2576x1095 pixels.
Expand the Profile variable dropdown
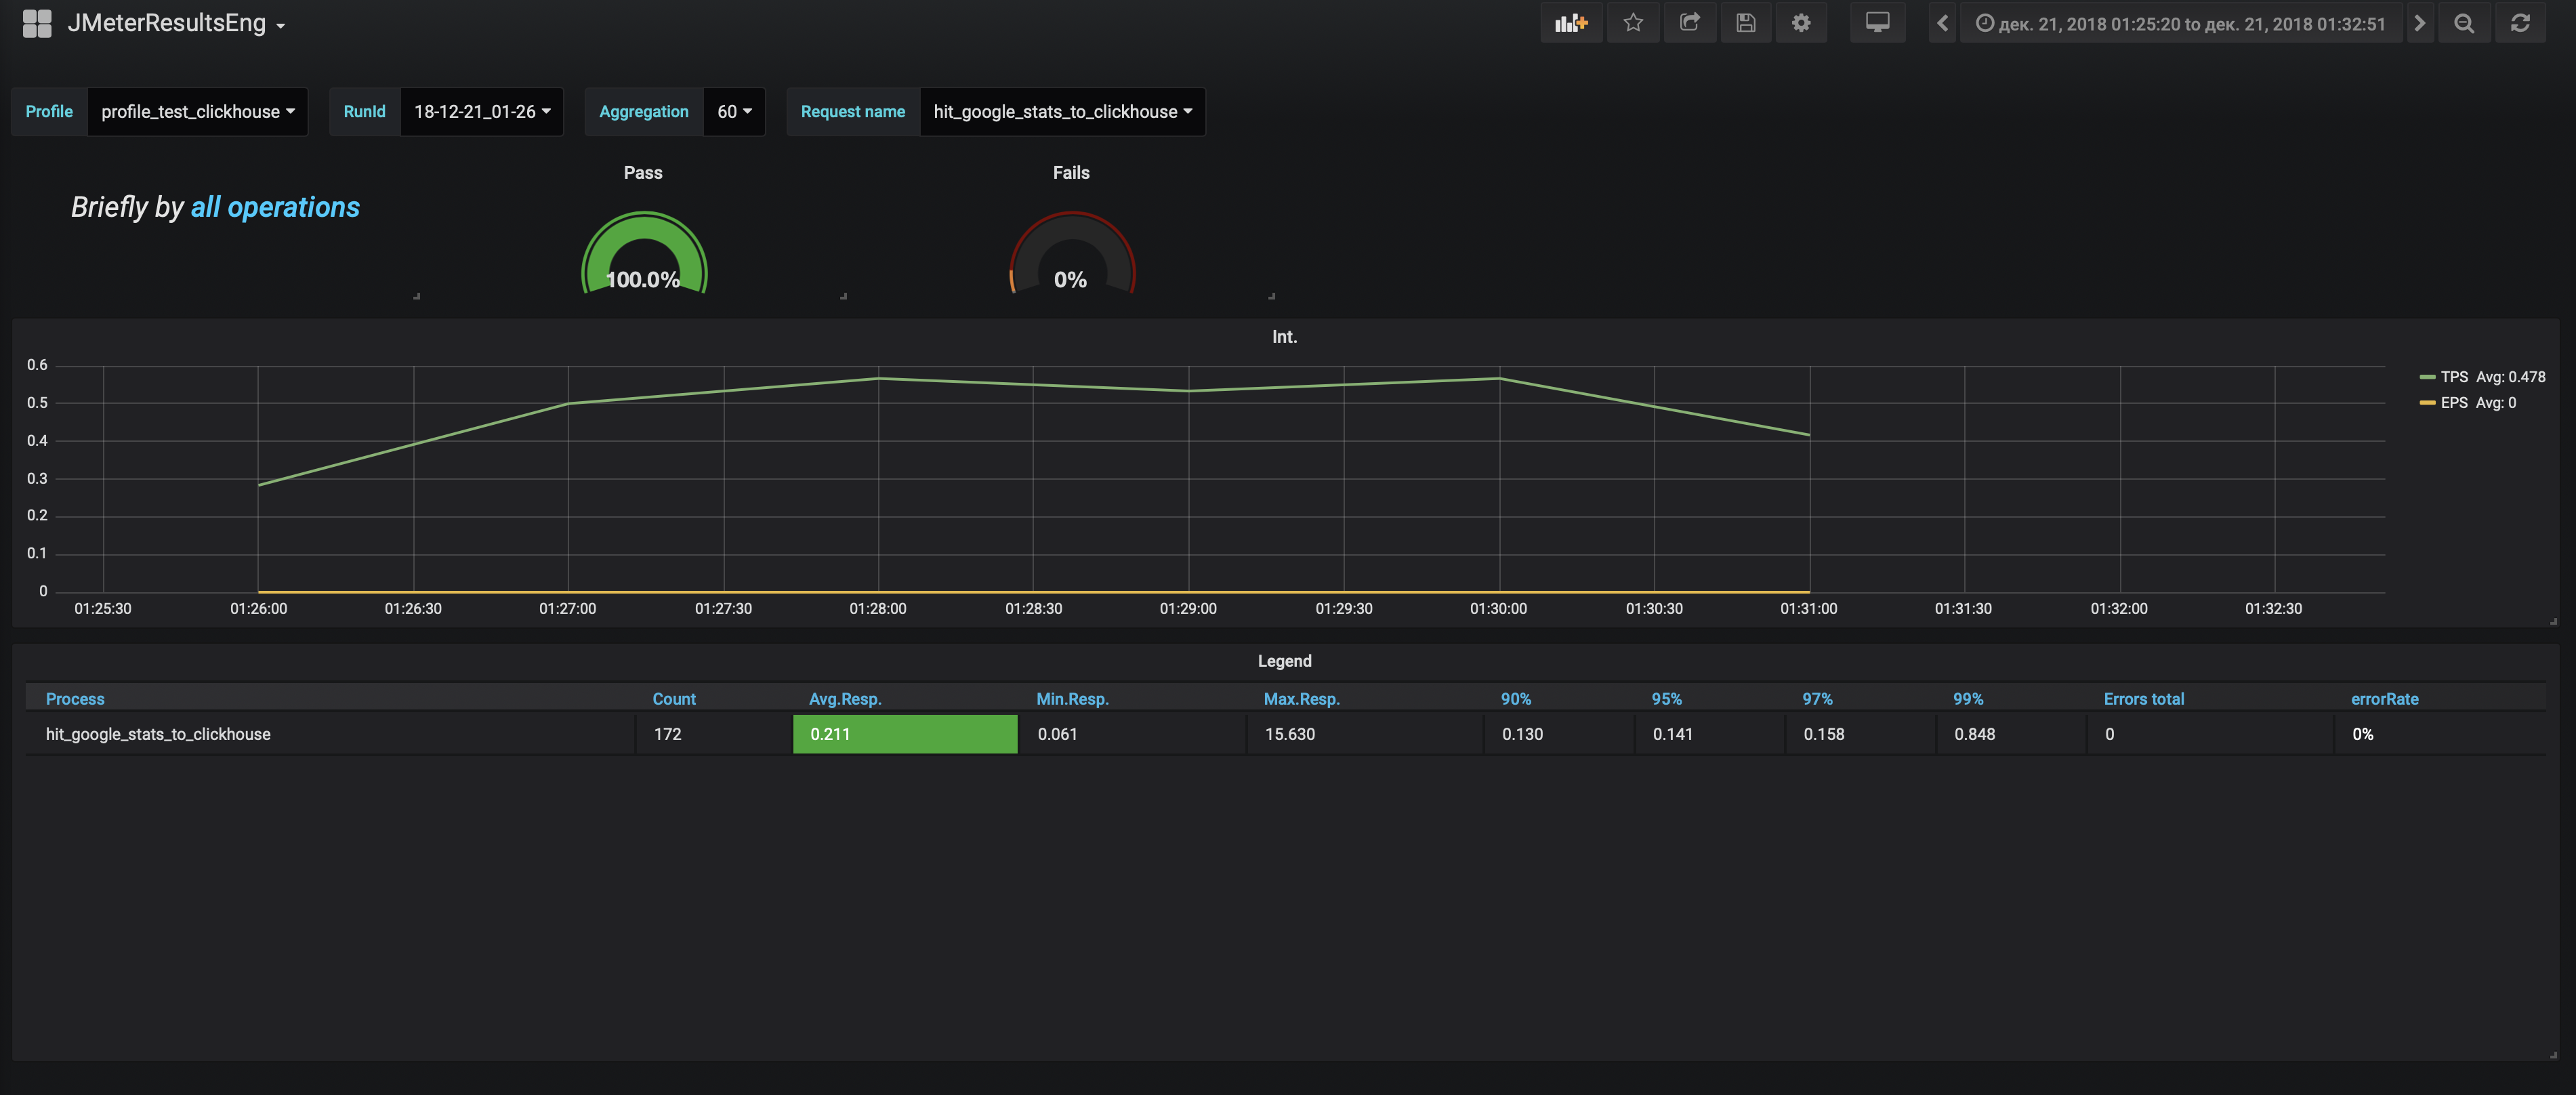pos(197,112)
